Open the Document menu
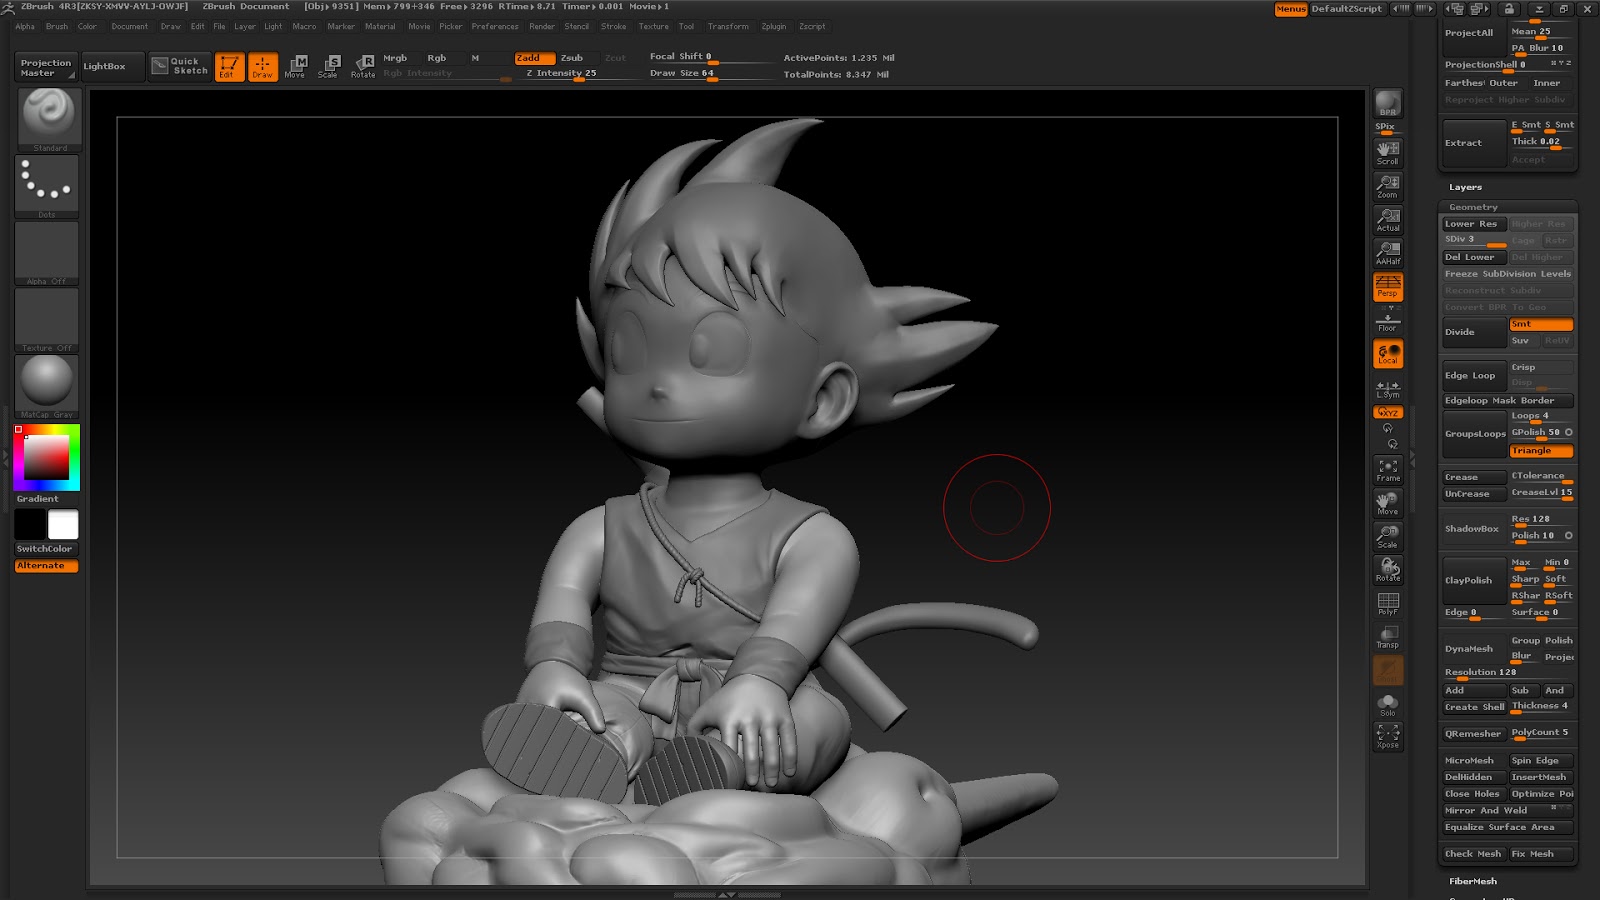This screenshot has height=900, width=1600. [130, 27]
